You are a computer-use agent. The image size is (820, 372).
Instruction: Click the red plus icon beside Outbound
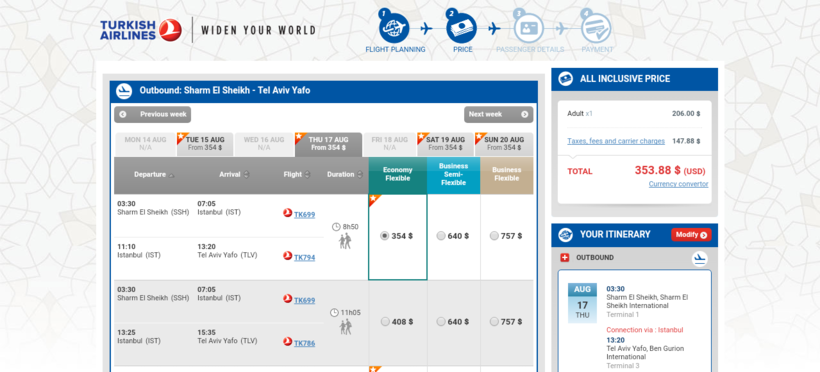564,258
